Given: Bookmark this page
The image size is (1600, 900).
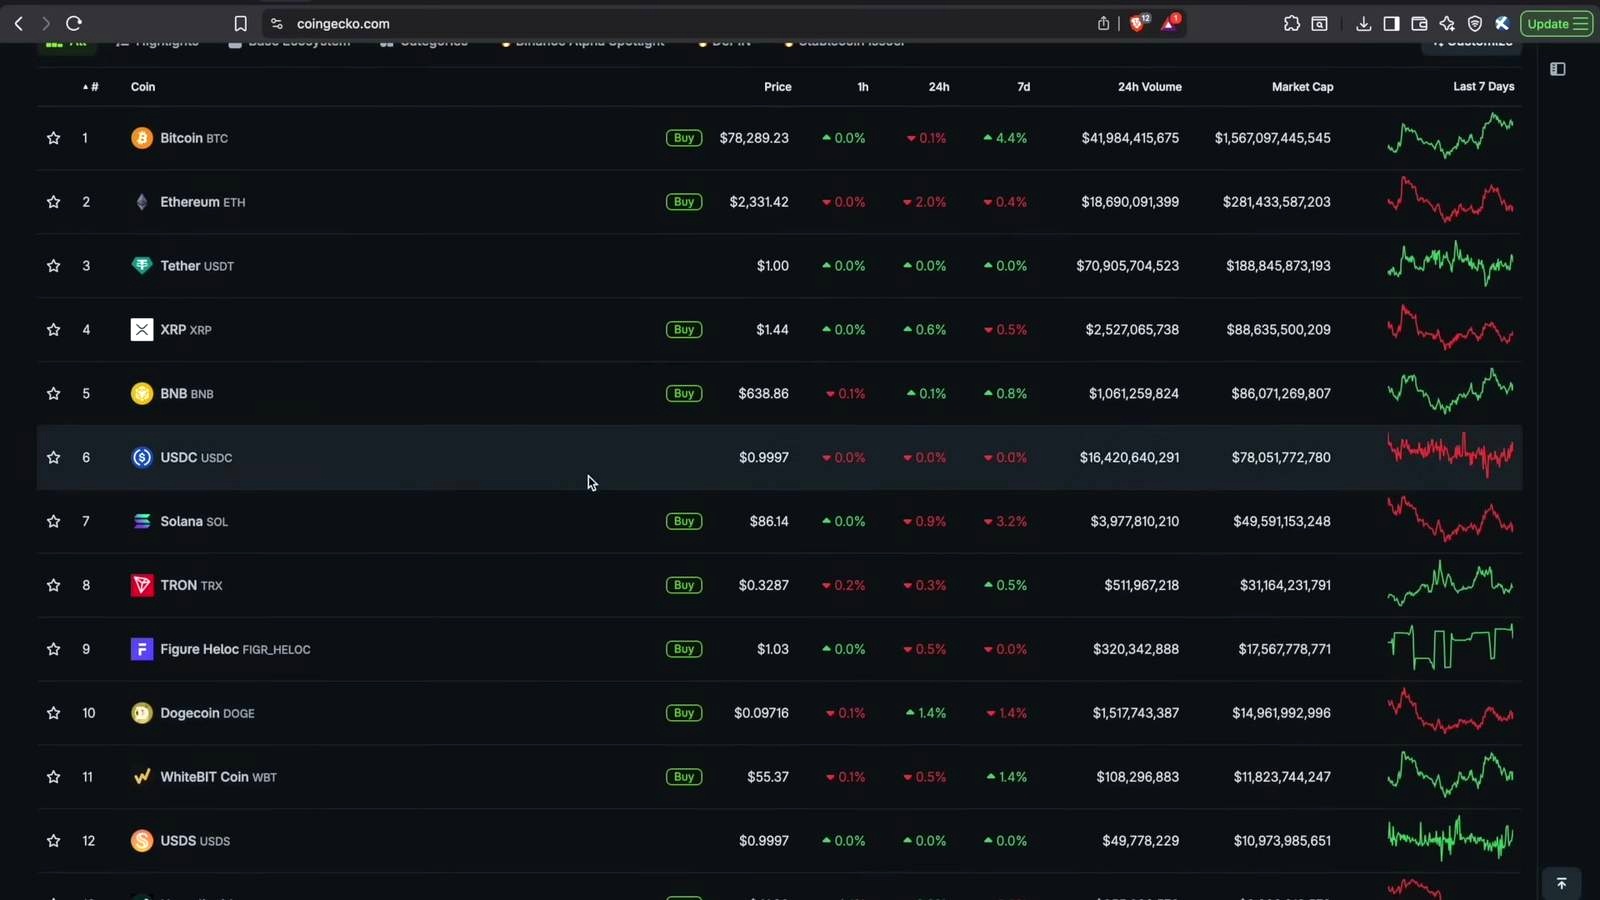Looking at the screenshot, I should pyautogui.click(x=240, y=24).
